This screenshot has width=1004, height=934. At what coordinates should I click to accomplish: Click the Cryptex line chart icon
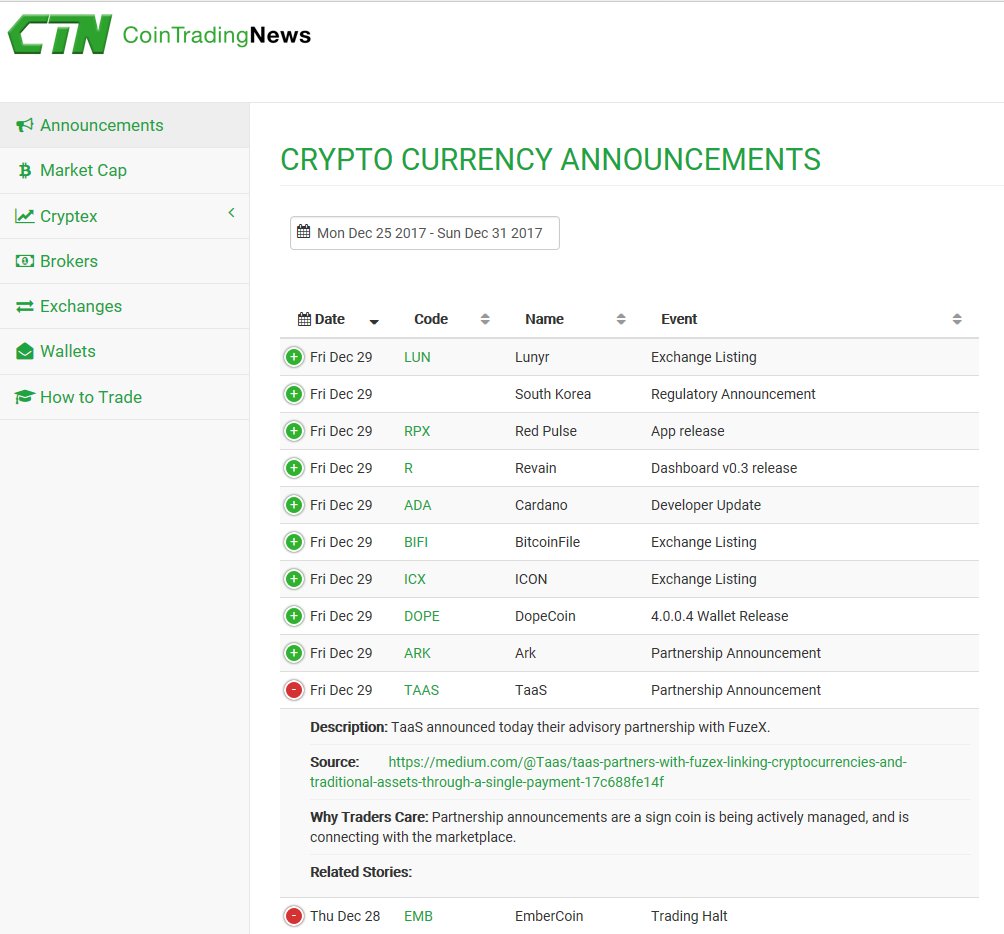point(24,216)
